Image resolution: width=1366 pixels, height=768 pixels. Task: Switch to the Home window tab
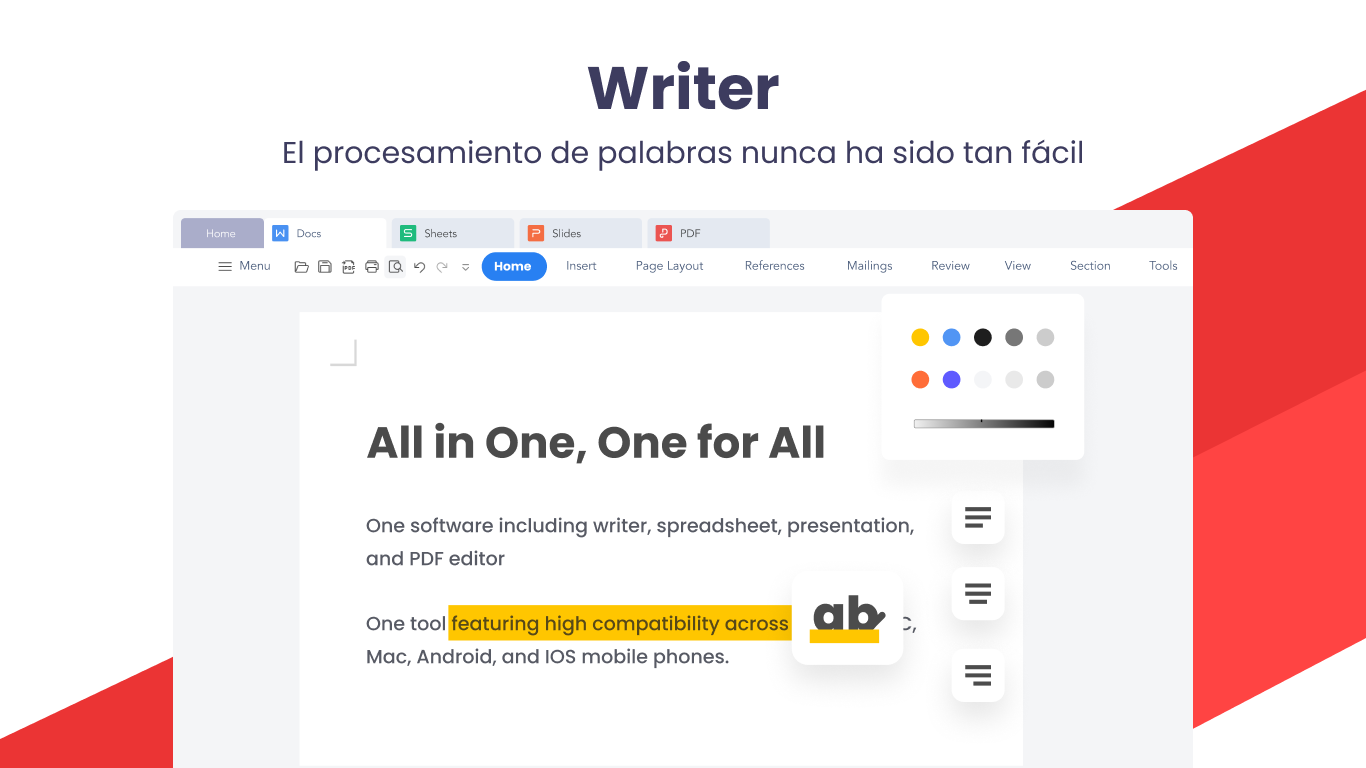point(222,233)
